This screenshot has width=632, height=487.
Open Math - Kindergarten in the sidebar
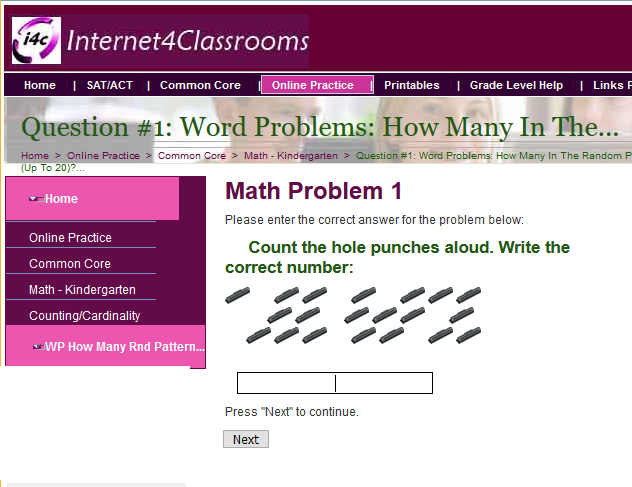pyautogui.click(x=82, y=289)
